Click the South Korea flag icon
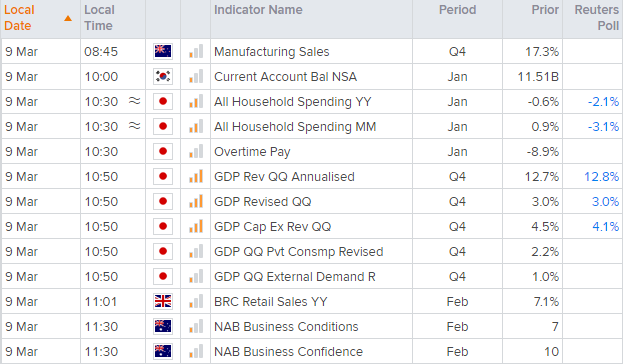623x364 pixels. (163, 76)
